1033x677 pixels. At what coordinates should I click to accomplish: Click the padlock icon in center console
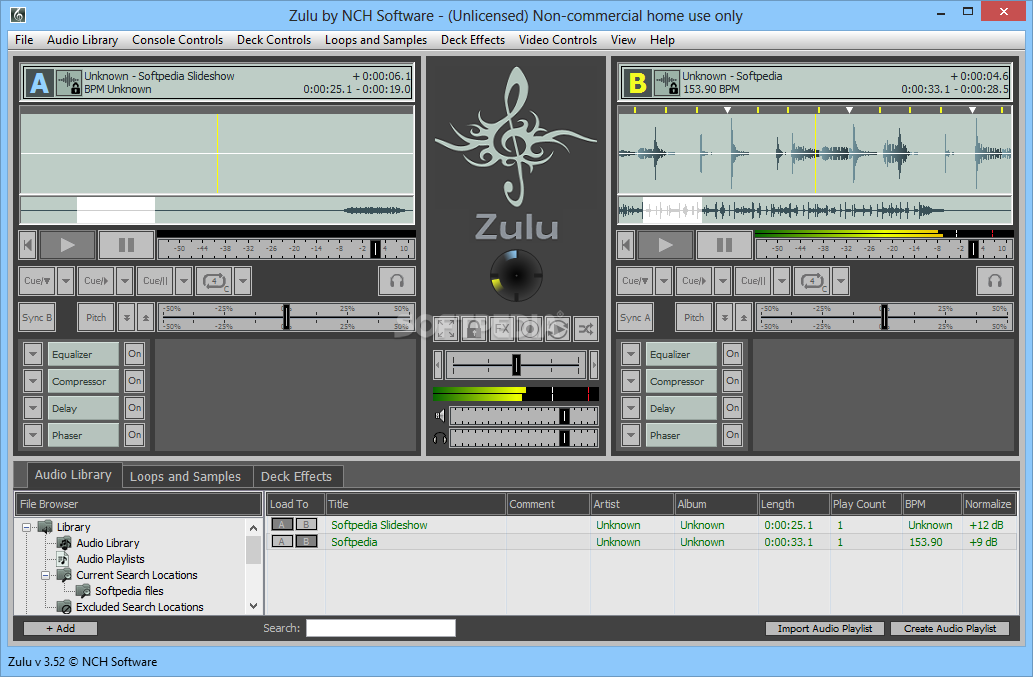point(474,329)
